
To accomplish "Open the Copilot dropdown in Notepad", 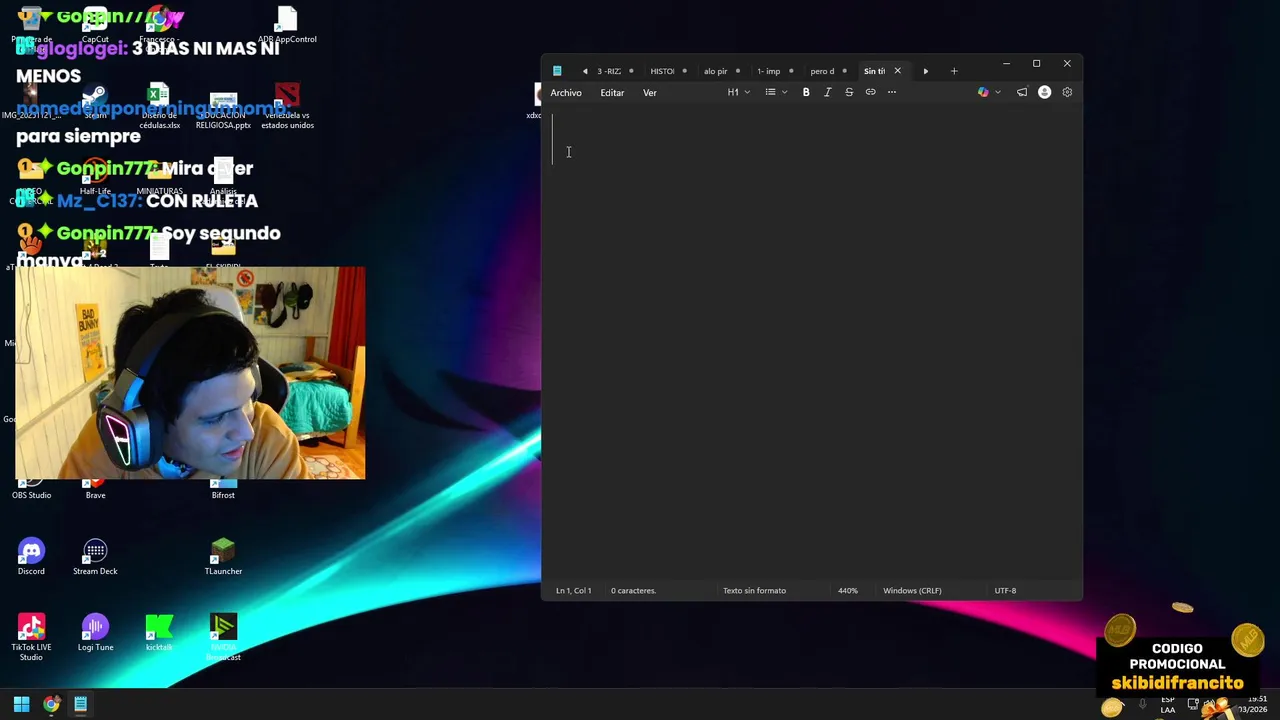I will [989, 92].
